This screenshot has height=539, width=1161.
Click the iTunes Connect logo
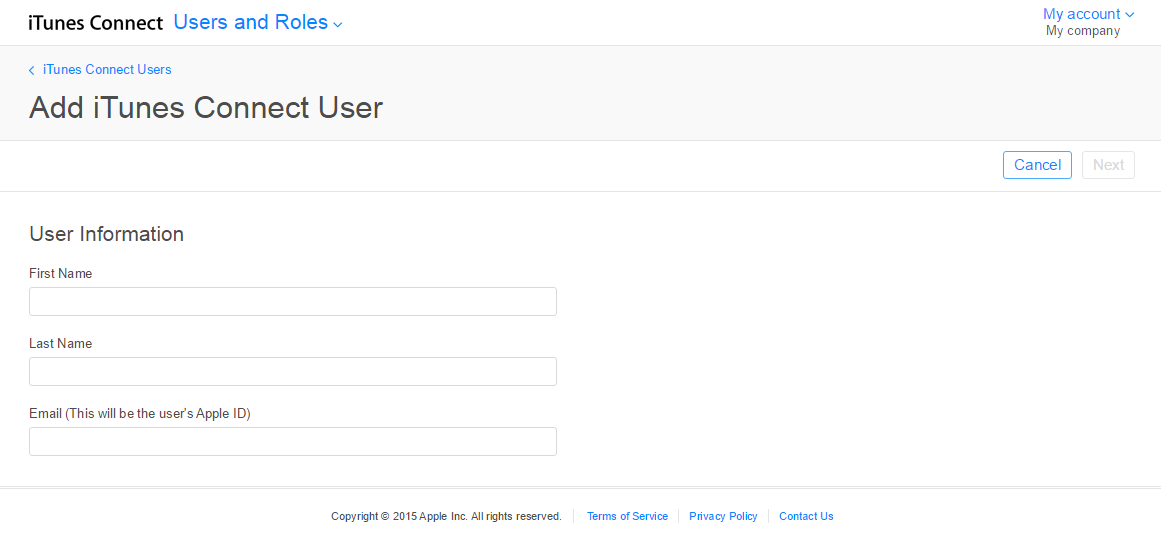coord(95,23)
